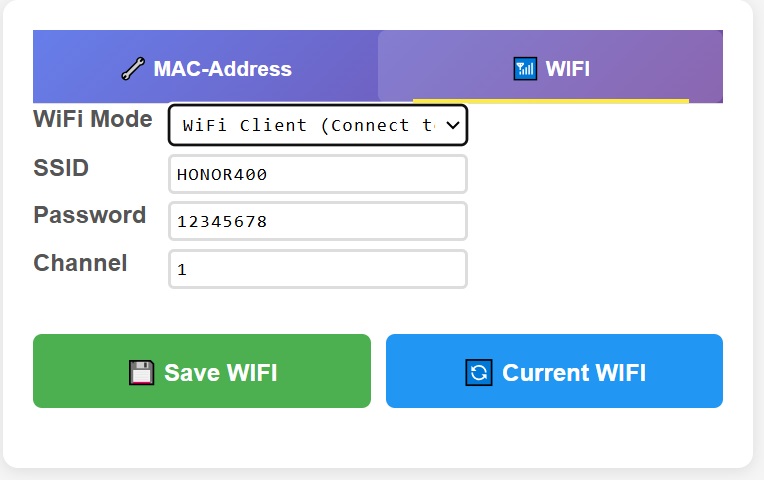The width and height of the screenshot is (764, 480).
Task: Click the refresh arrows icon
Action: point(479,373)
